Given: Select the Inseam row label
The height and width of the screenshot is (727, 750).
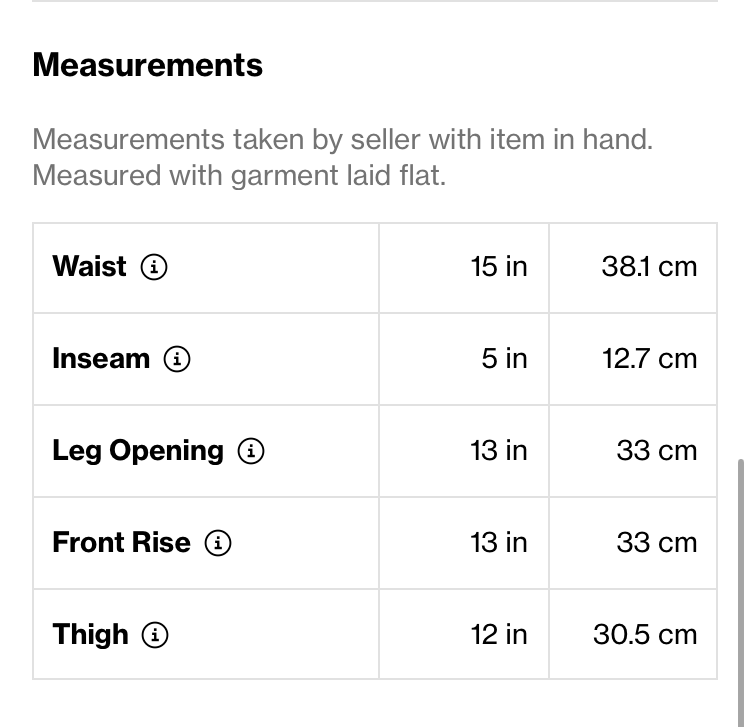Looking at the screenshot, I should coord(101,359).
